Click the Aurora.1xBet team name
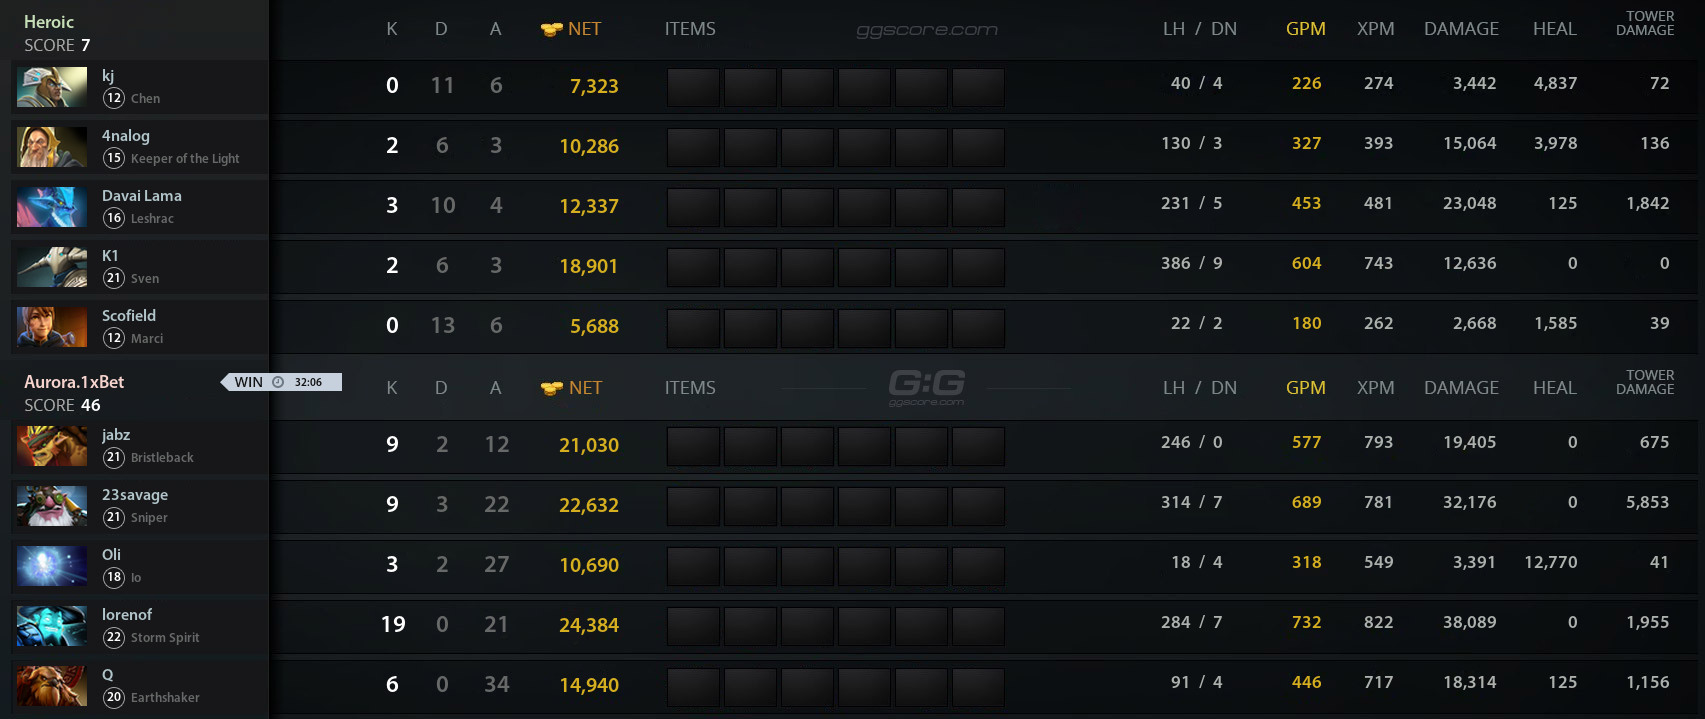The width and height of the screenshot is (1705, 719). tap(74, 382)
